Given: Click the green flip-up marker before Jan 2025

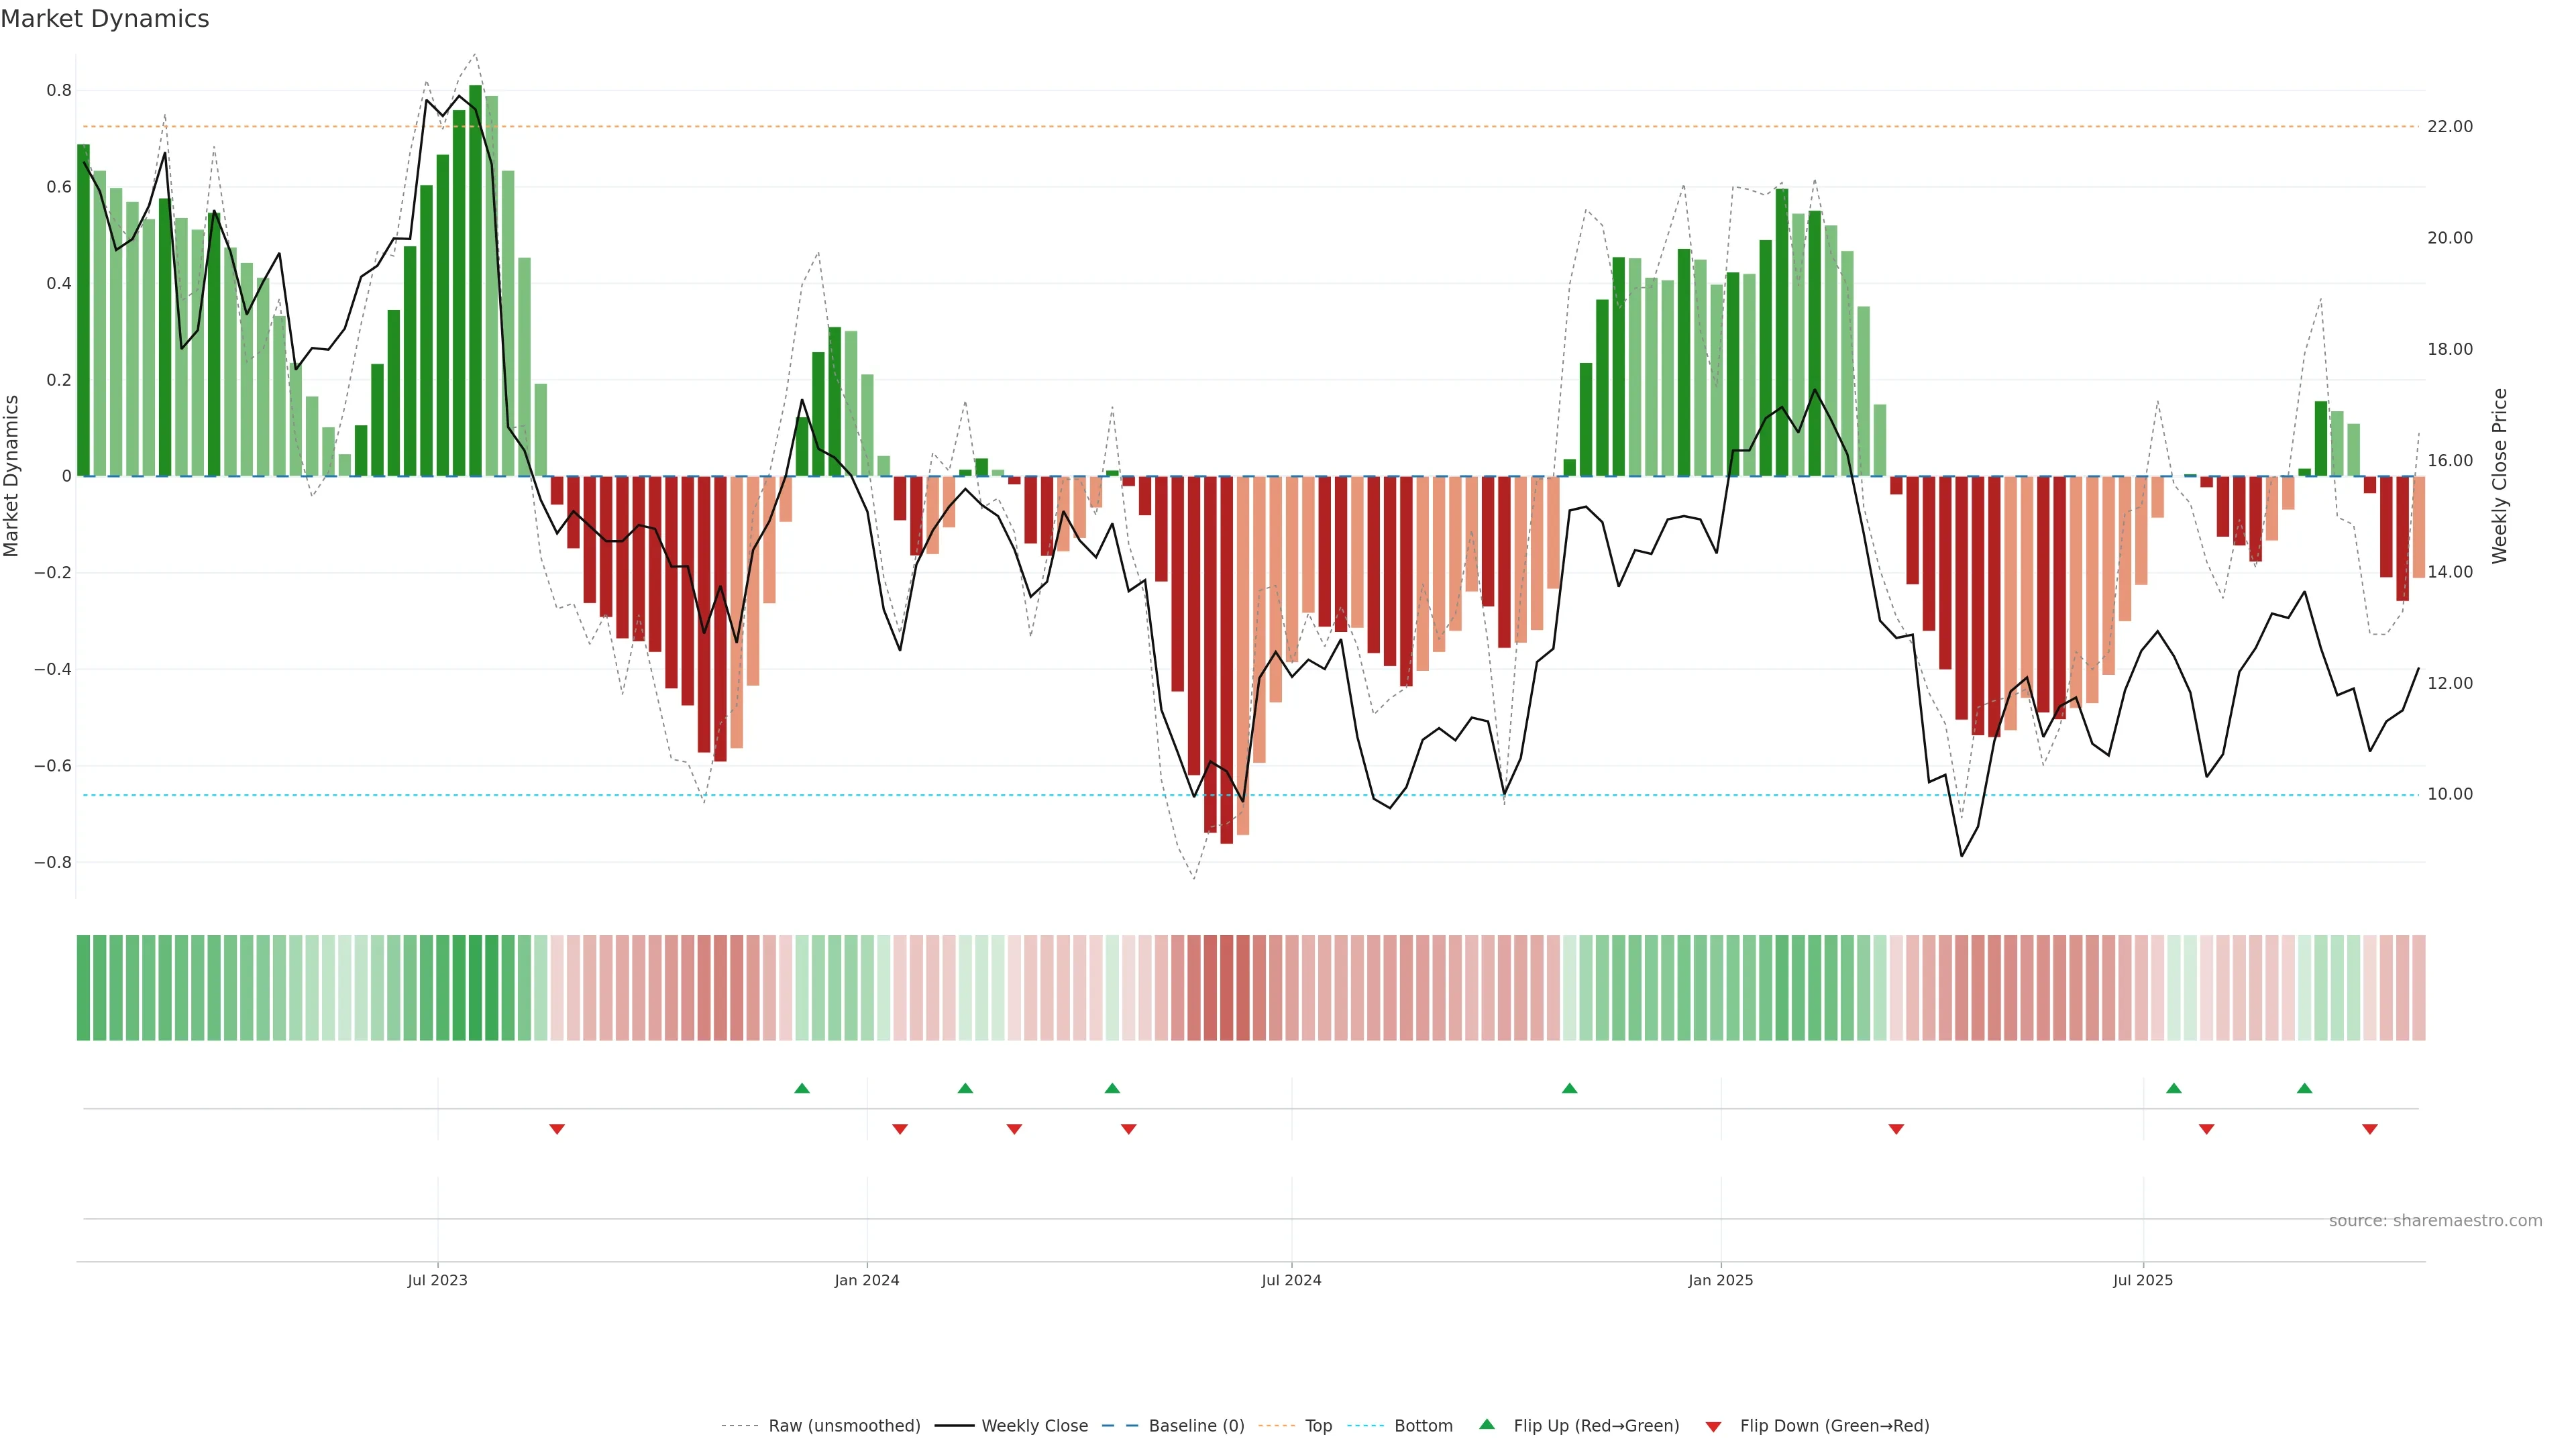Looking at the screenshot, I should click(x=1569, y=1088).
